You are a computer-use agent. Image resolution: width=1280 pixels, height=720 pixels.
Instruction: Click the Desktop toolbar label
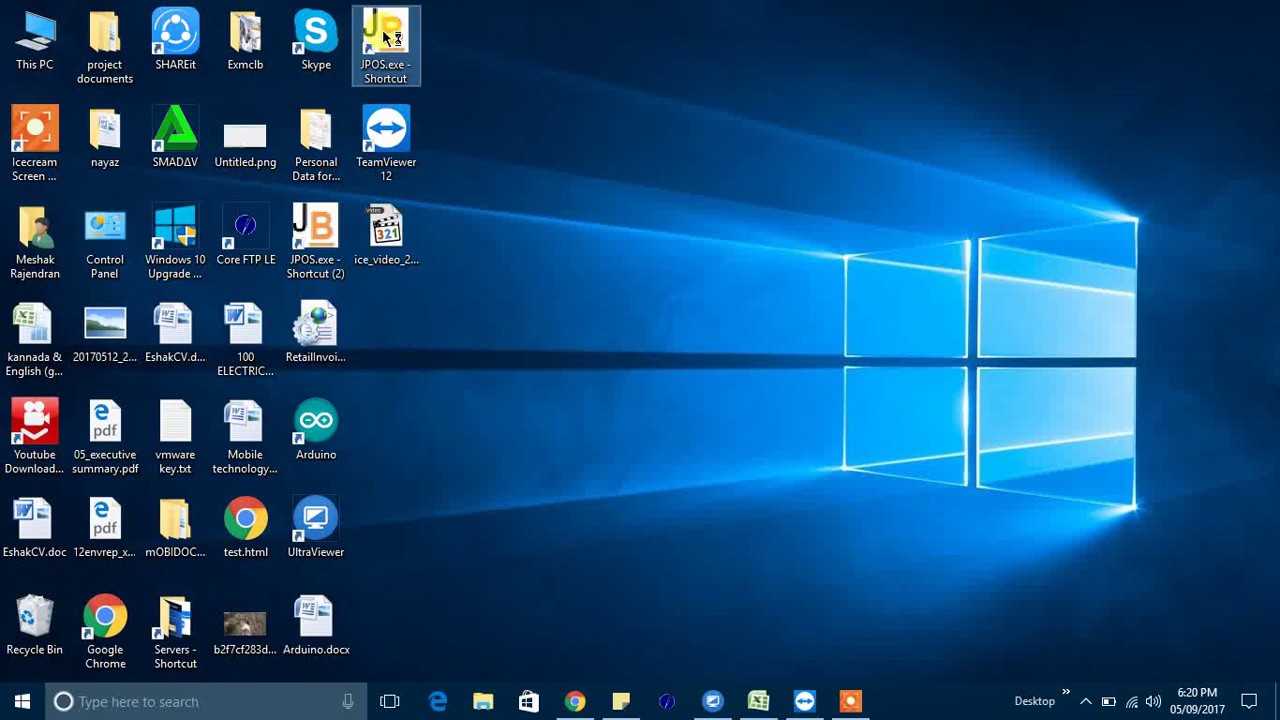point(1034,701)
